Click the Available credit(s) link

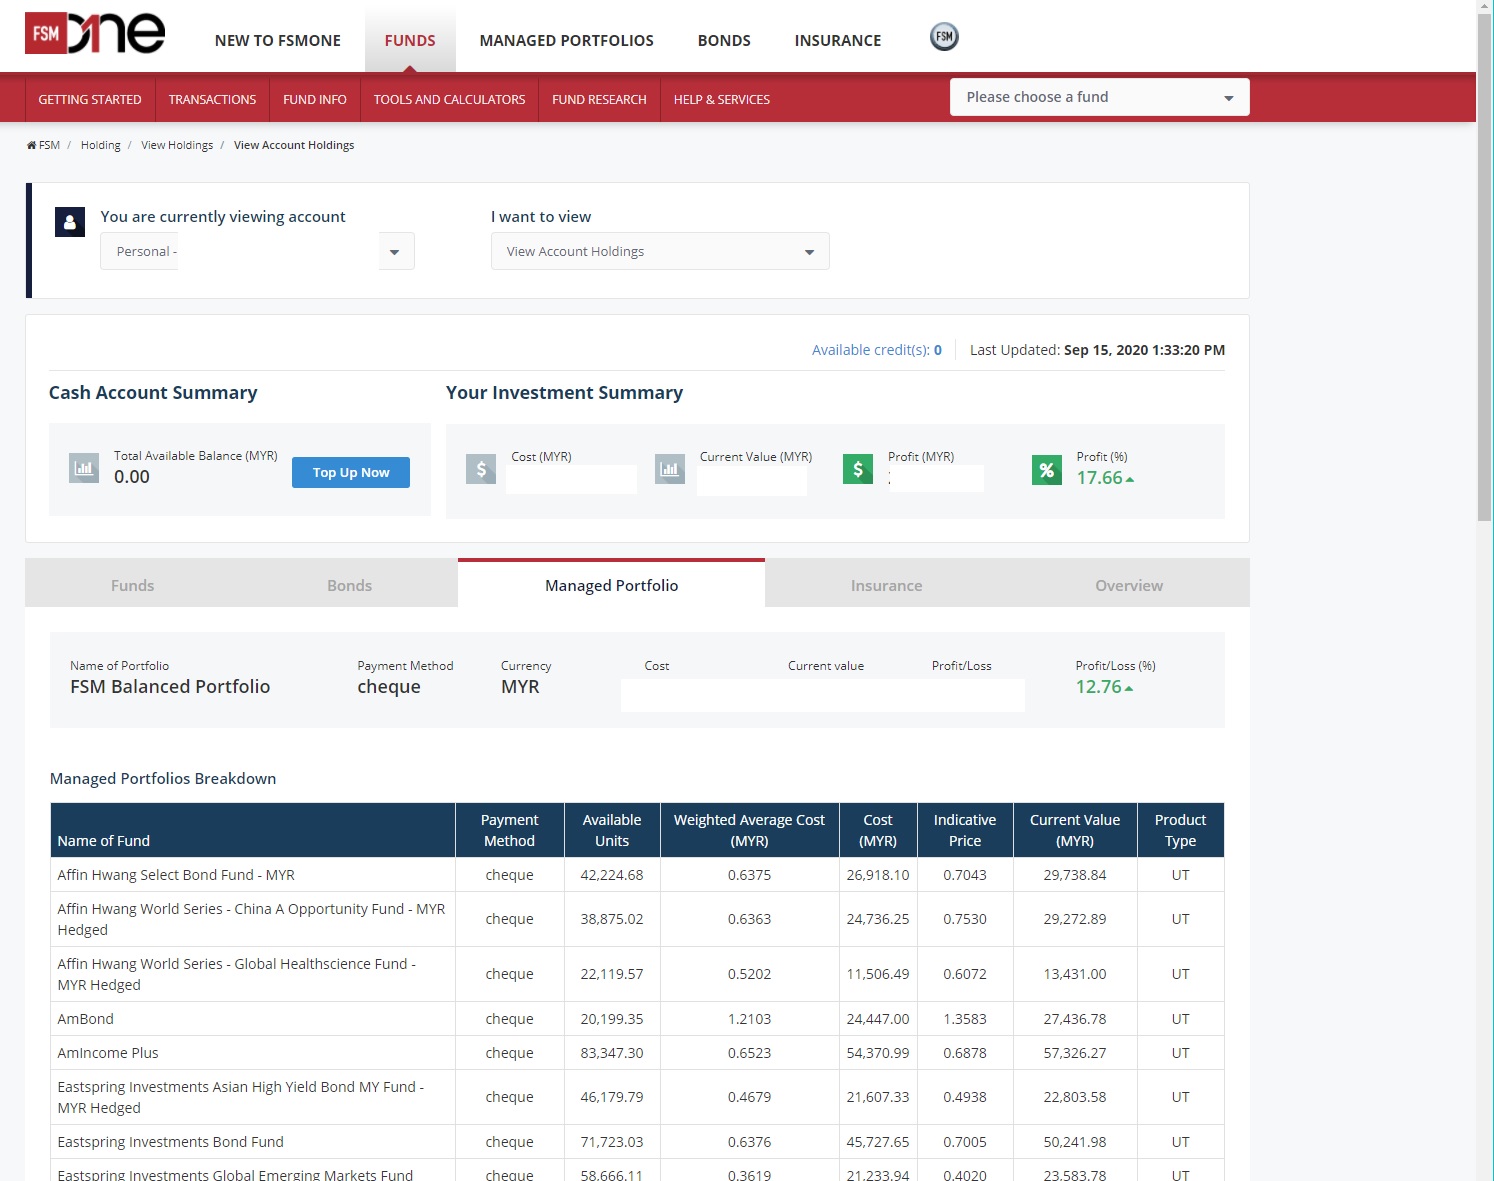click(x=877, y=350)
